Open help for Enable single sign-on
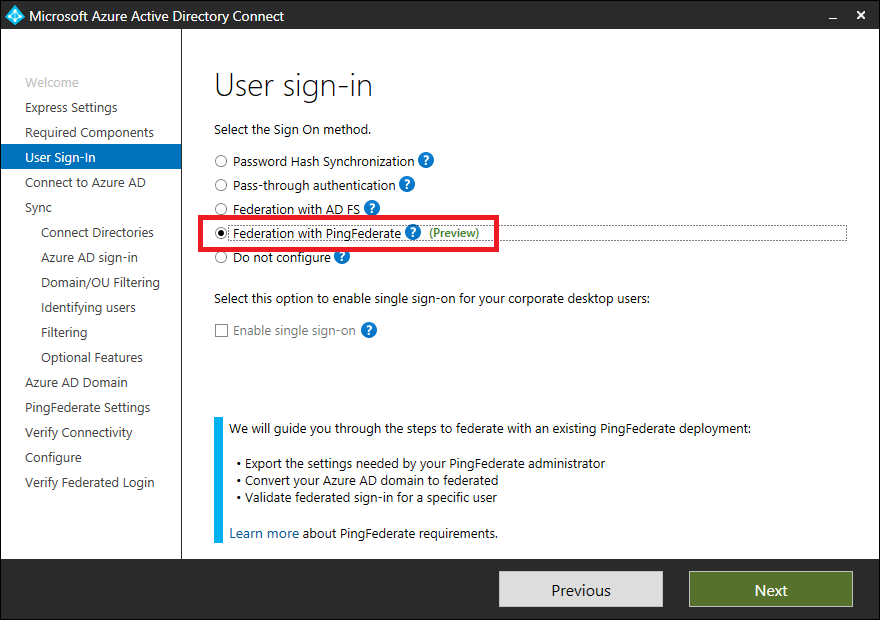The image size is (880, 620). (369, 330)
